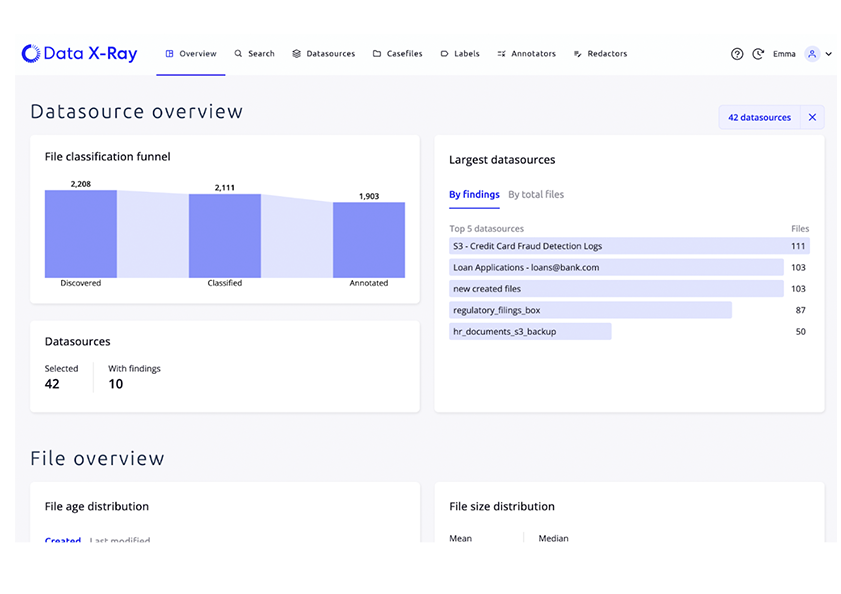Viewport: 841px width, 594px height.
Task: Open the Redactors navigation item
Action: tap(600, 54)
